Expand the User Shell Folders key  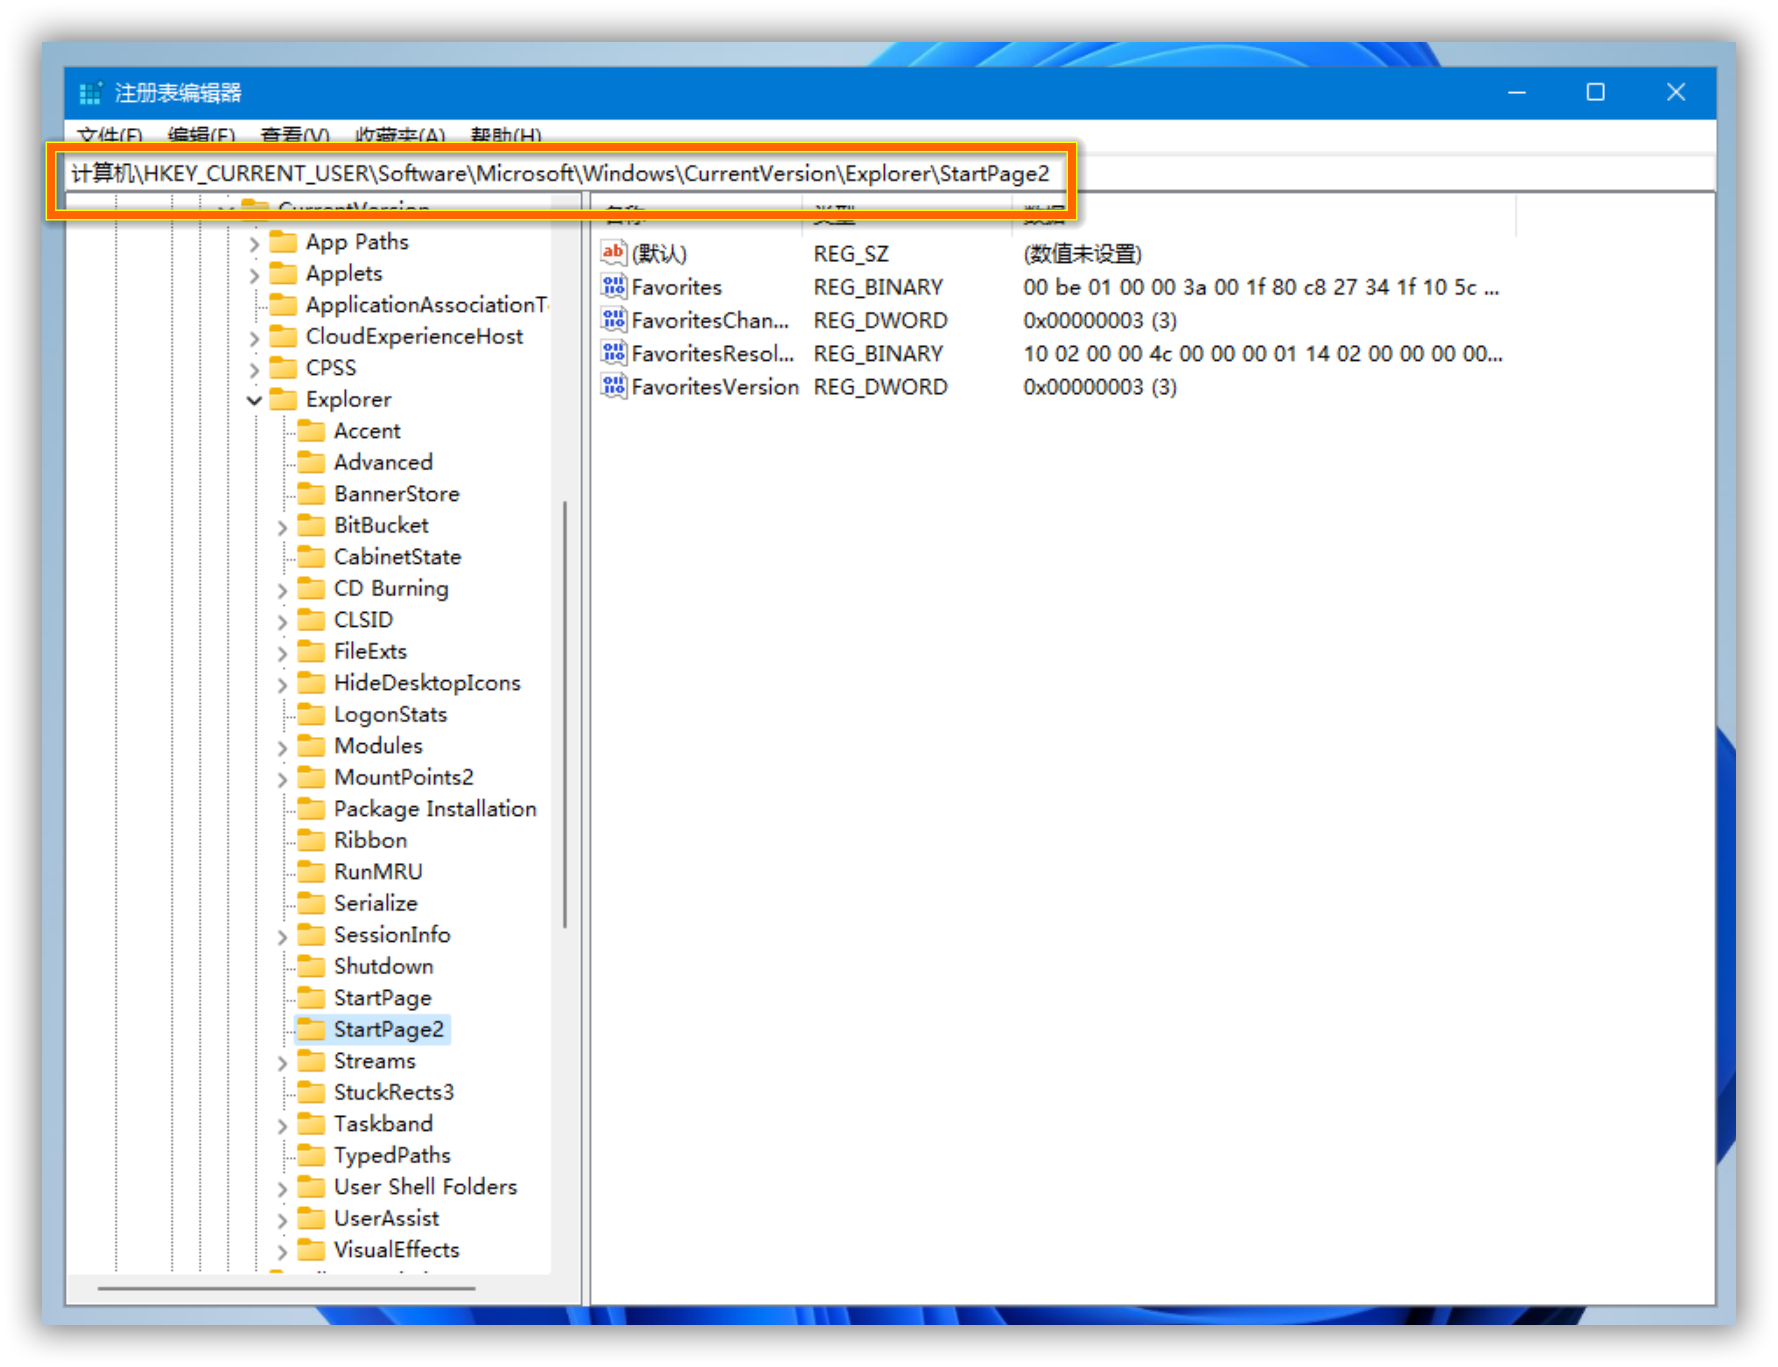coord(282,1187)
